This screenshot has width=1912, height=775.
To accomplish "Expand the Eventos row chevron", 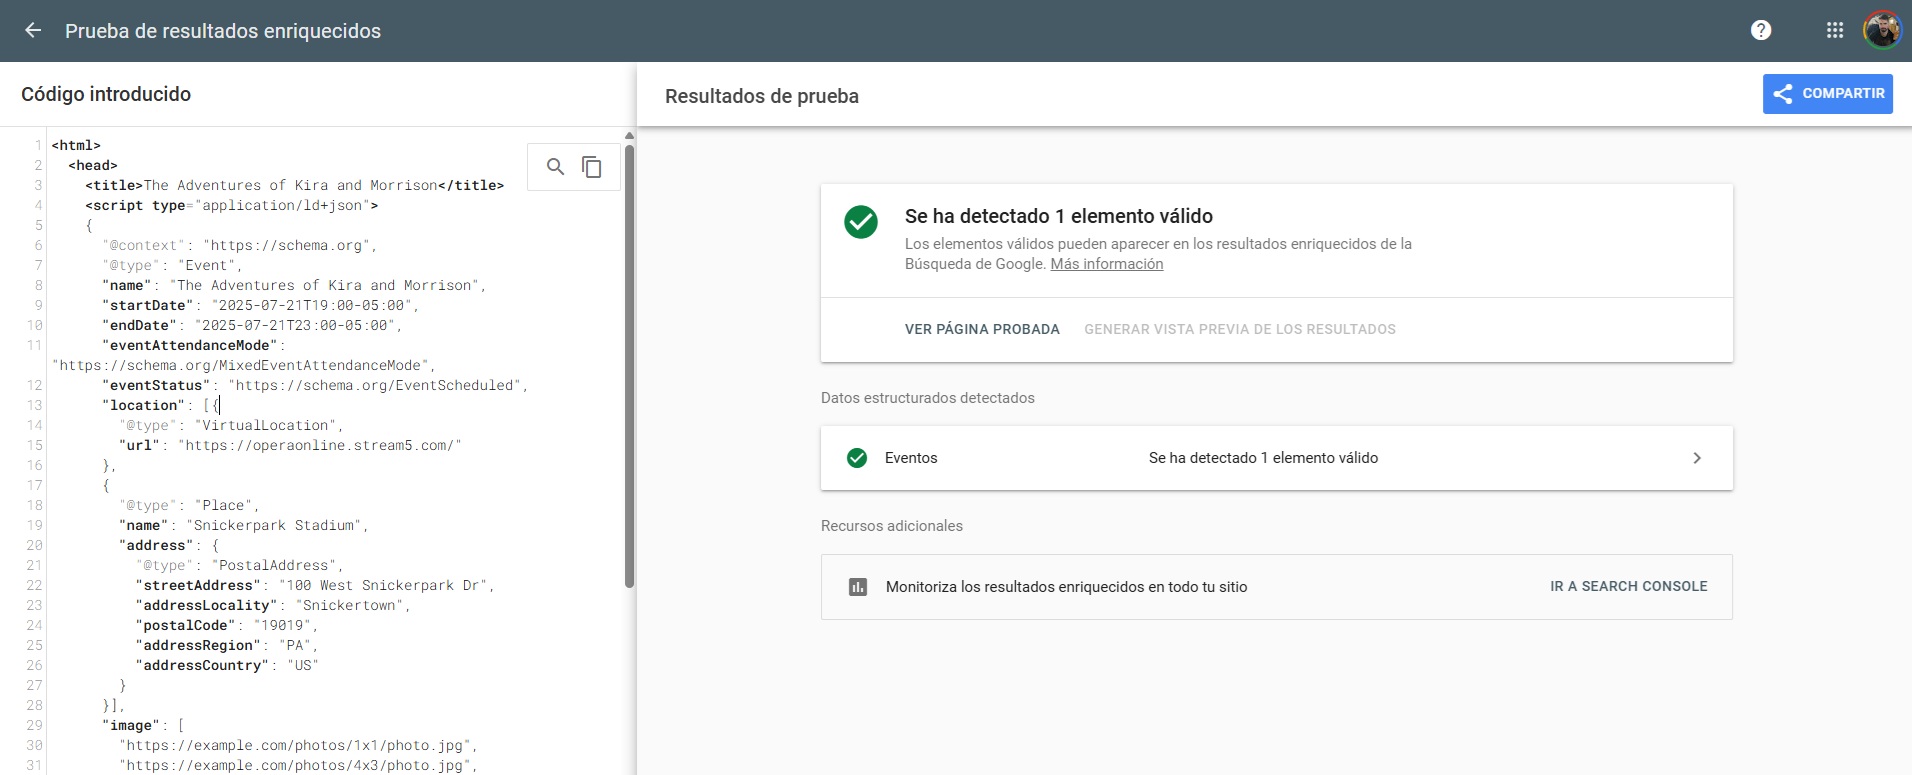I will pos(1696,458).
